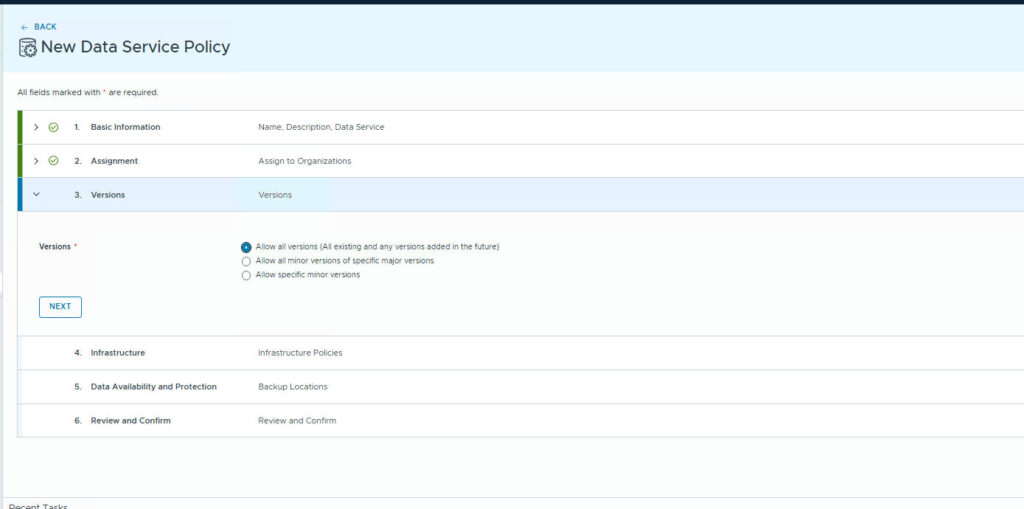Collapse the Versions step chevron
Viewport: 1024px width, 509px height.
(36, 195)
